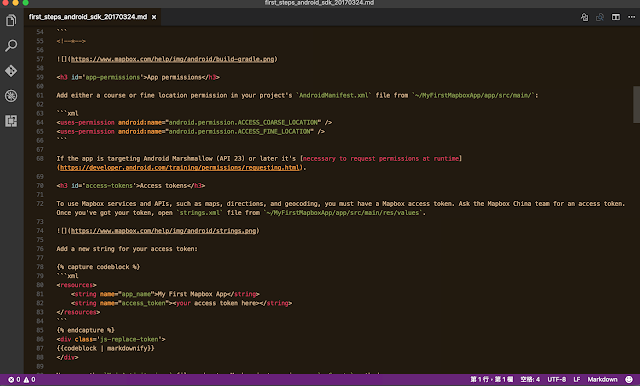
Task: Open changes icon in editor title bar
Action: [600, 17]
